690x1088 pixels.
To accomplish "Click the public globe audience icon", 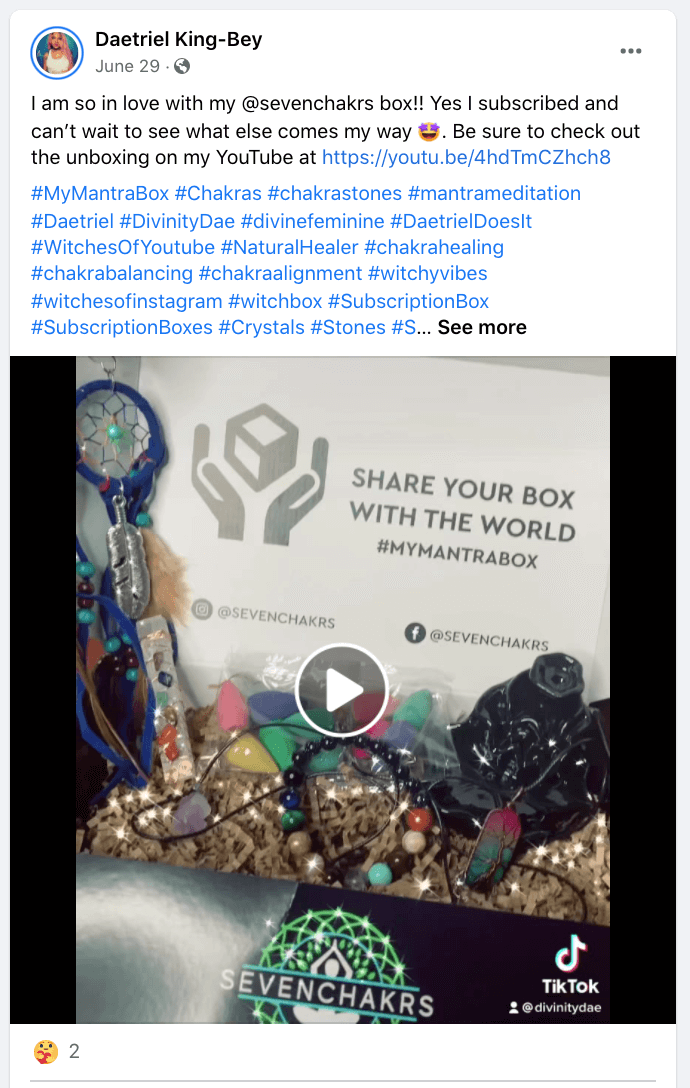I will [x=182, y=66].
